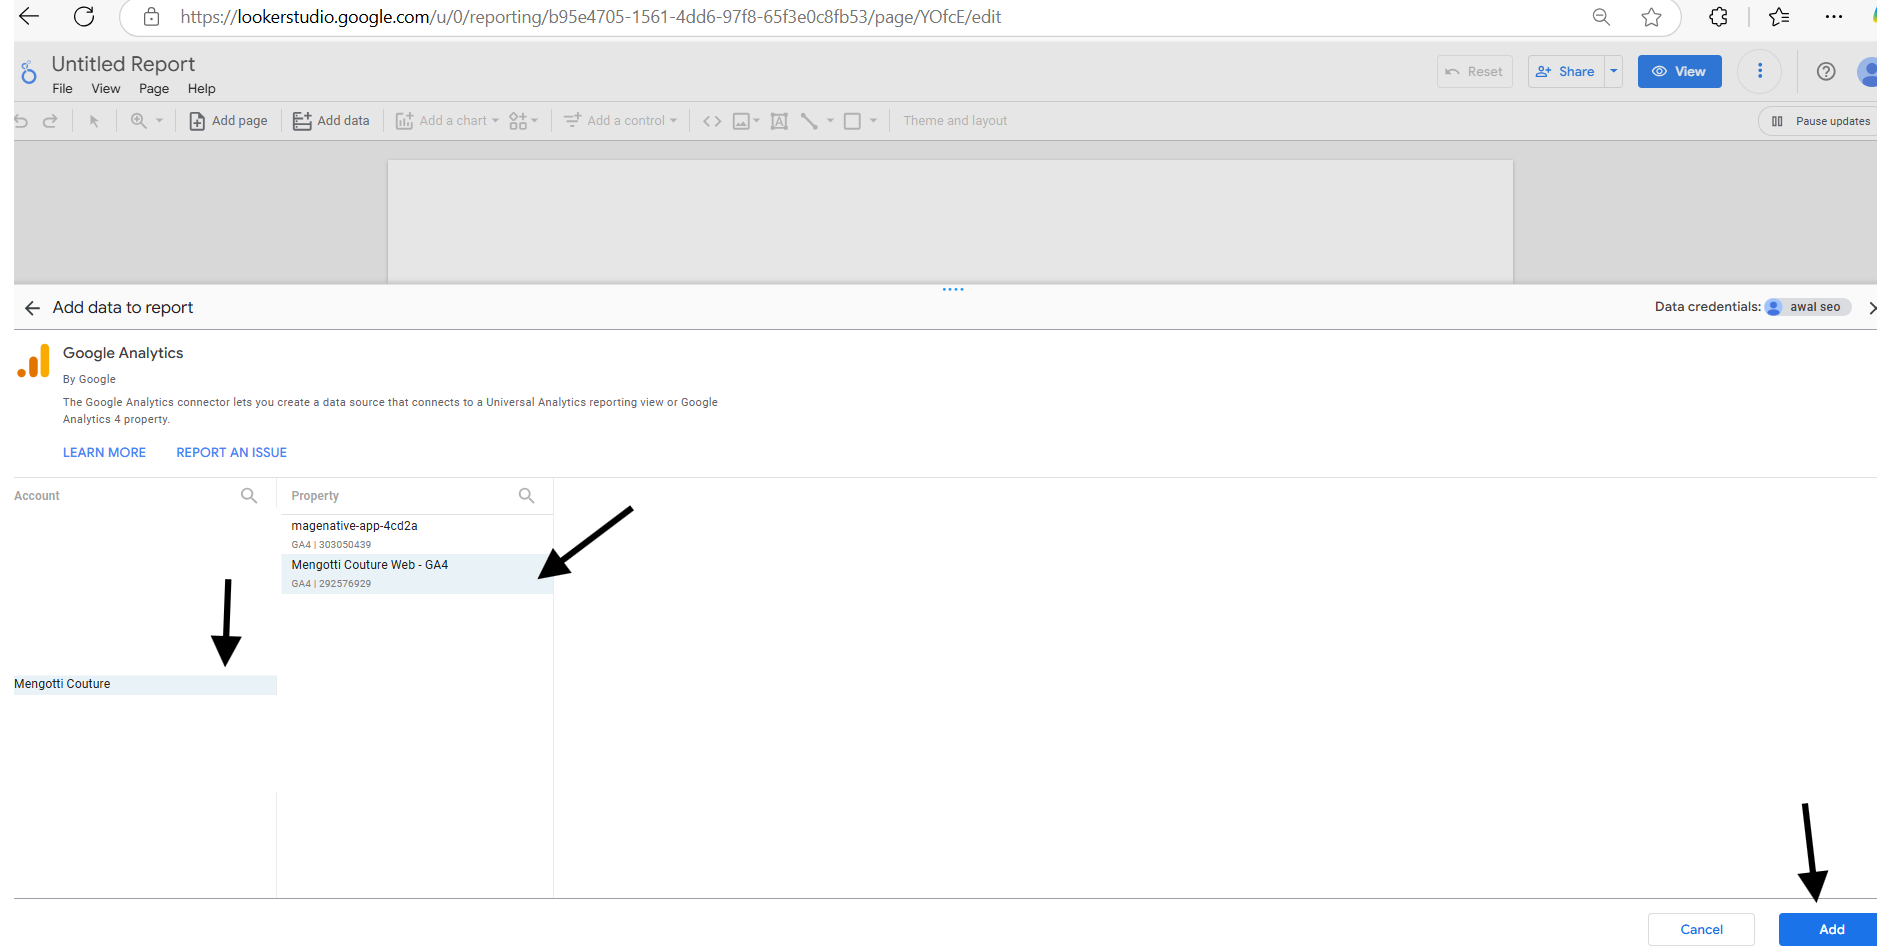
Task: Expand the community visualizations dropdown arrow
Action: [534, 121]
